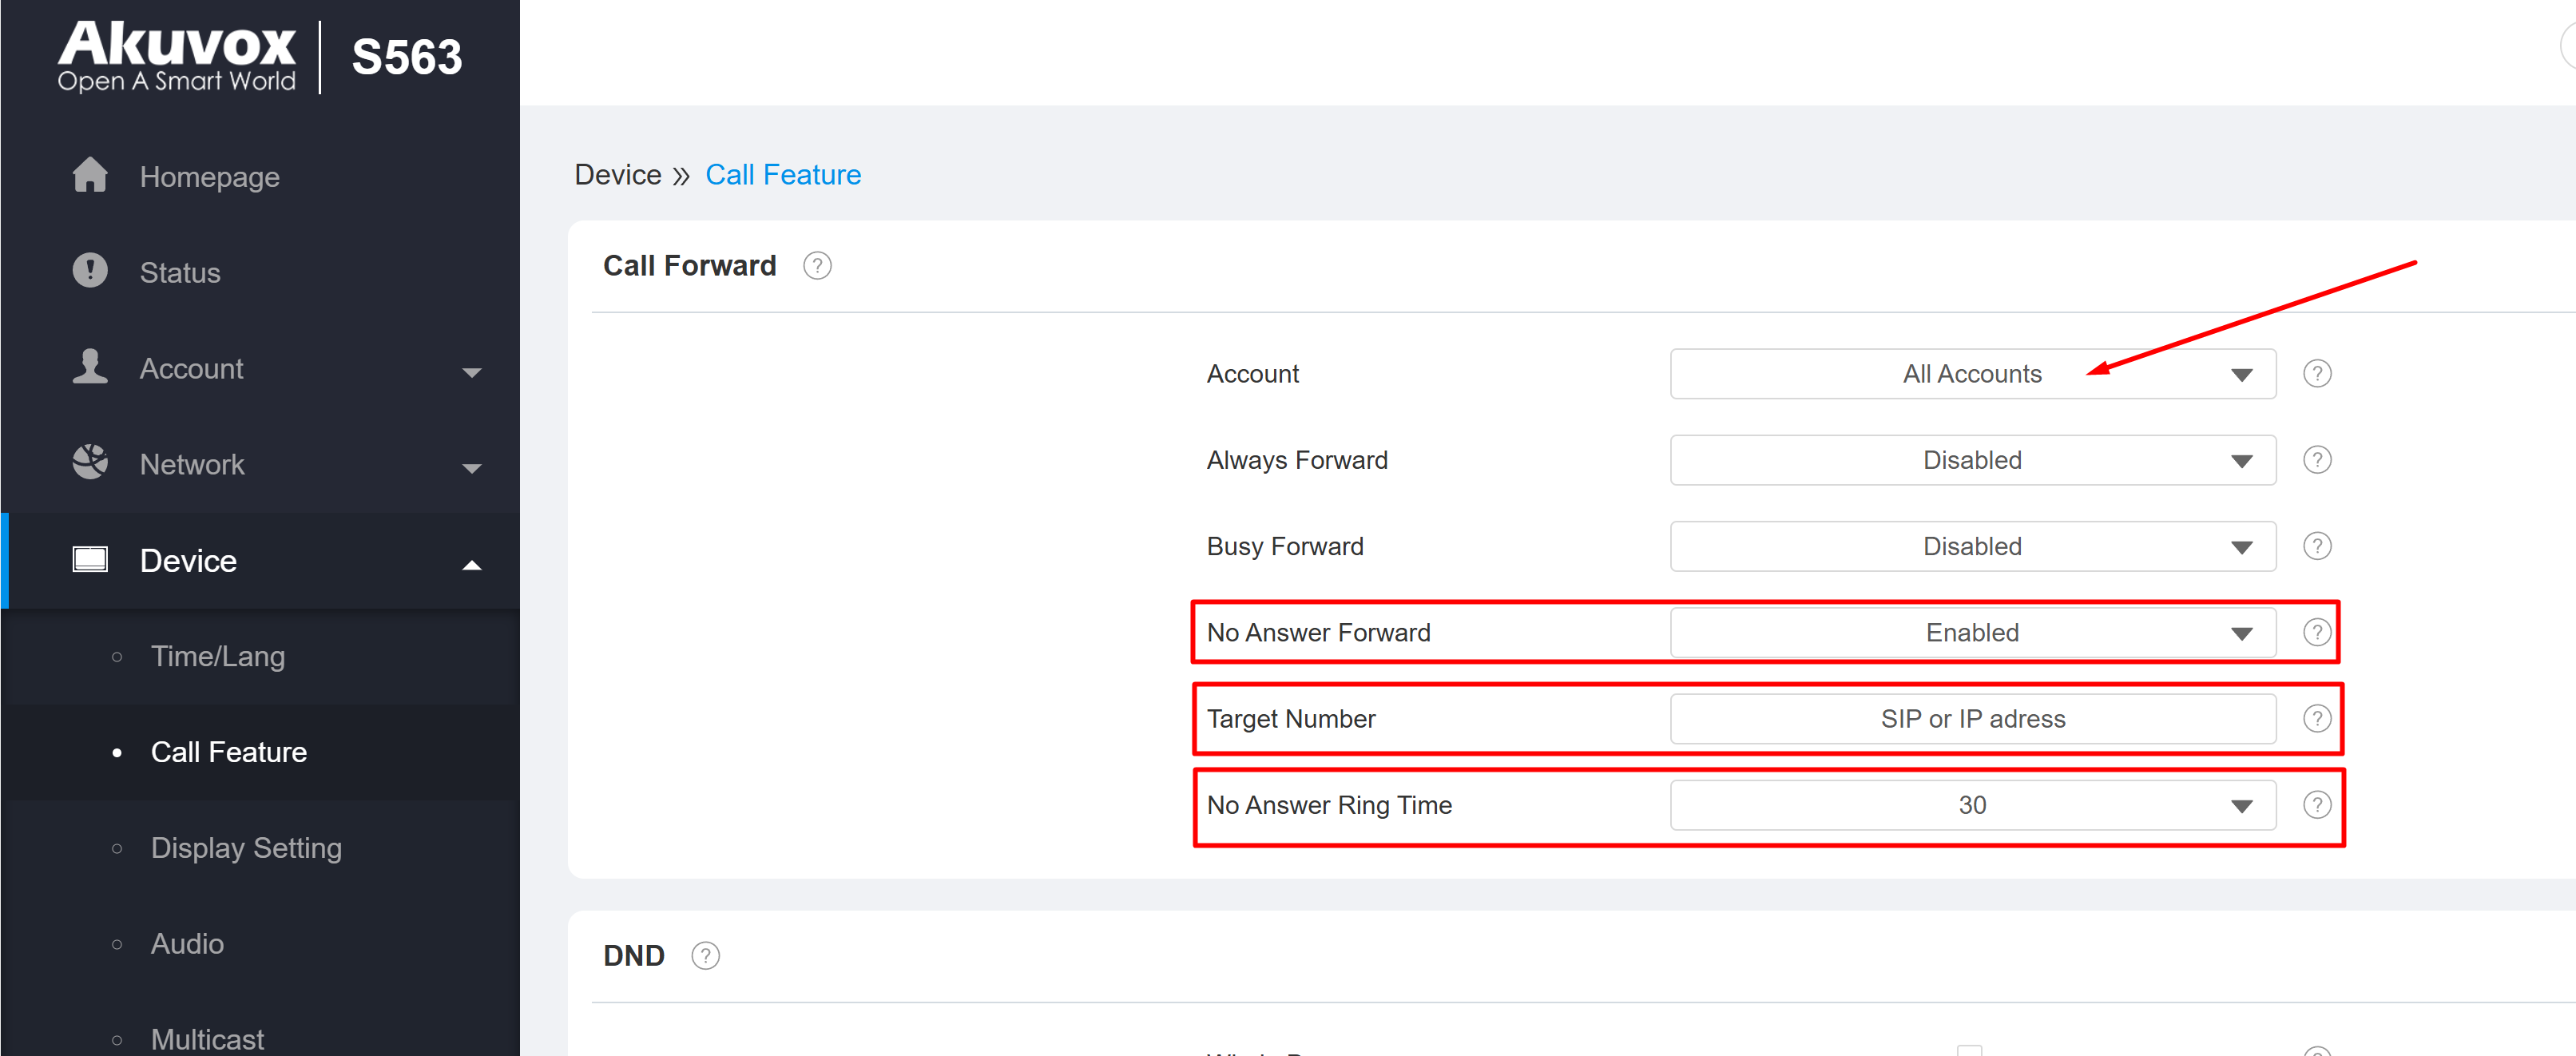
Task: Expand the Network sidebar menu arrow
Action: (472, 468)
